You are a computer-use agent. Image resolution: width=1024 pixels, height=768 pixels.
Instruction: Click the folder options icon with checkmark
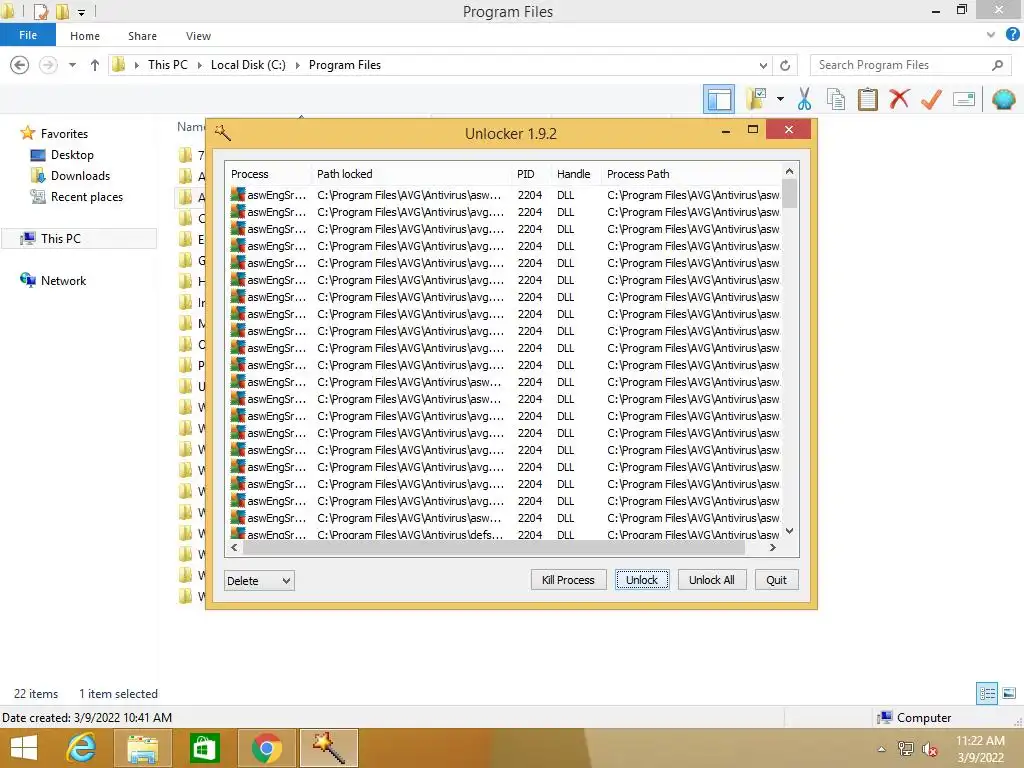tap(756, 99)
